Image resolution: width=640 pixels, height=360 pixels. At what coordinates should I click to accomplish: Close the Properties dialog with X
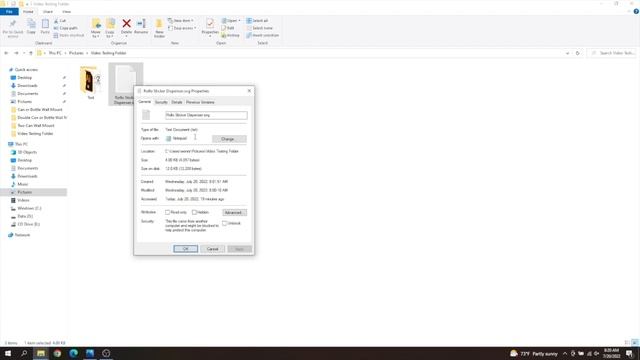[x=249, y=91]
